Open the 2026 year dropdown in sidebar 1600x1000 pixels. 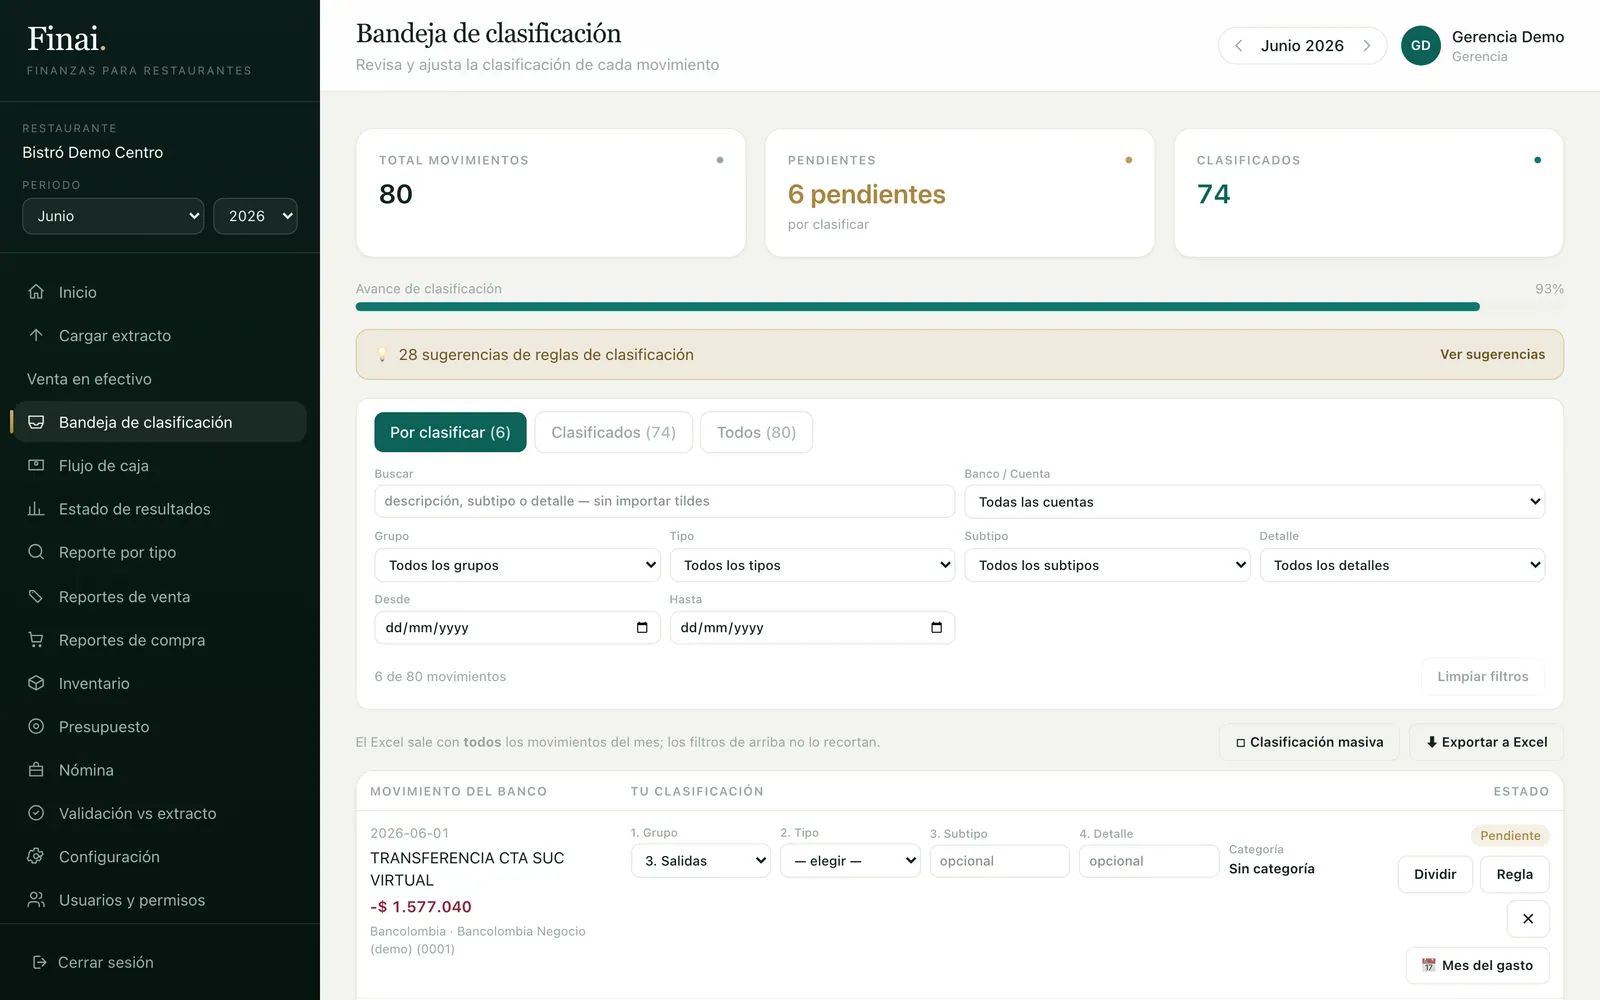255,216
